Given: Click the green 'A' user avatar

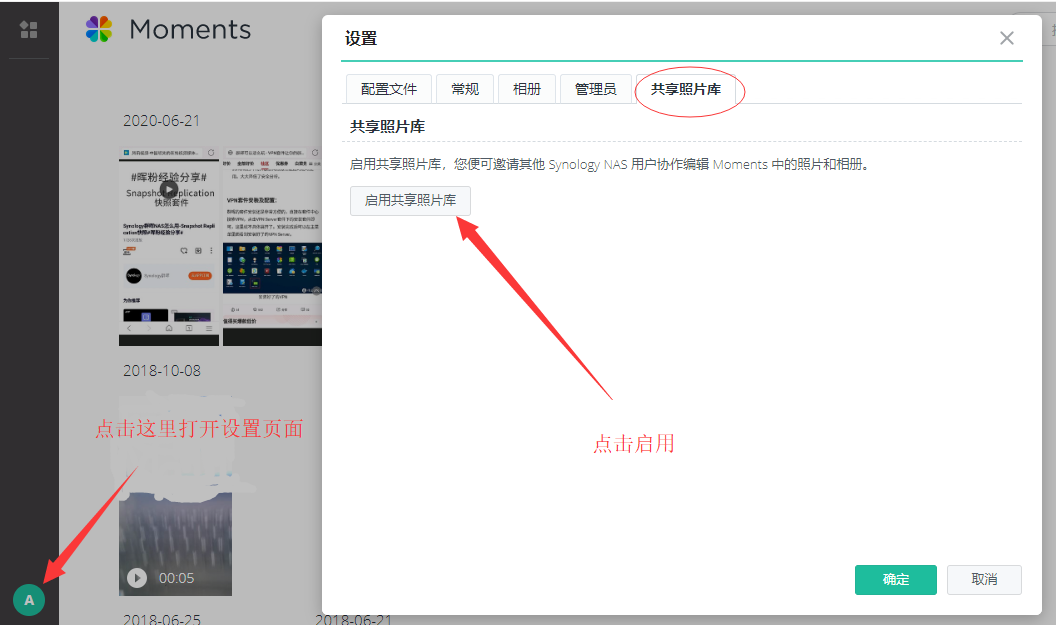Looking at the screenshot, I should point(28,600).
